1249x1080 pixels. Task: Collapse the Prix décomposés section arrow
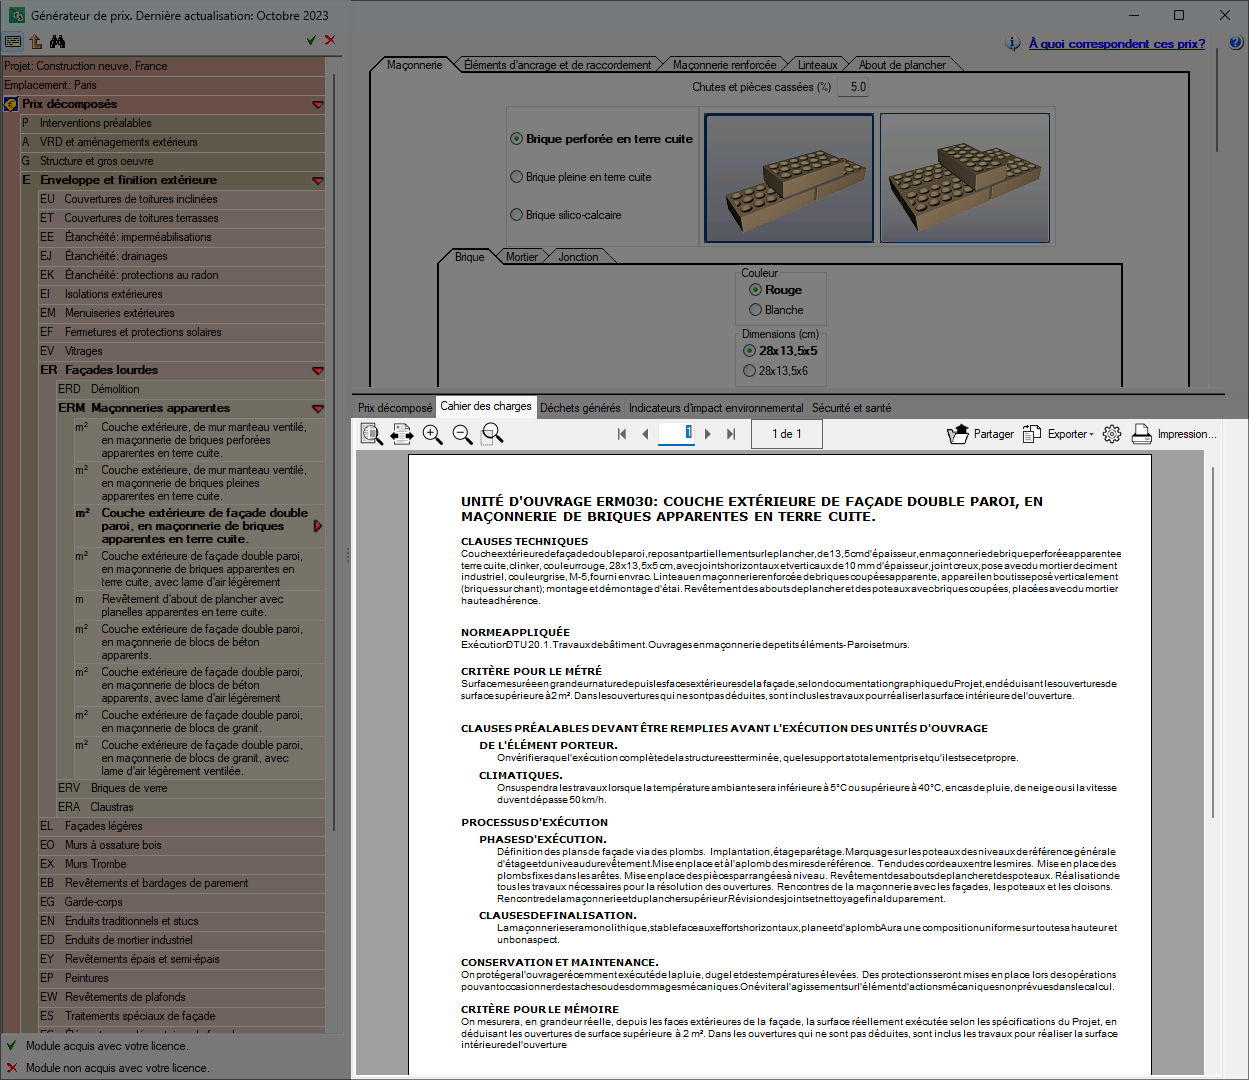tap(318, 105)
